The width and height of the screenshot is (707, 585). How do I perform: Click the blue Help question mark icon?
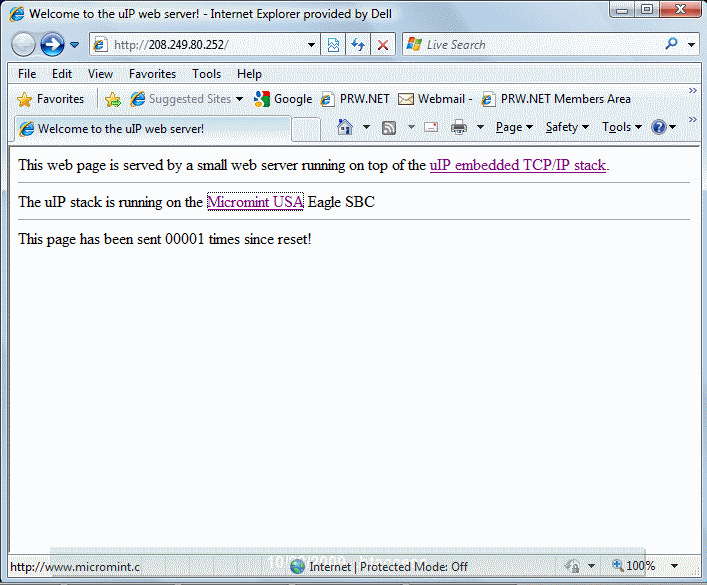pos(659,127)
